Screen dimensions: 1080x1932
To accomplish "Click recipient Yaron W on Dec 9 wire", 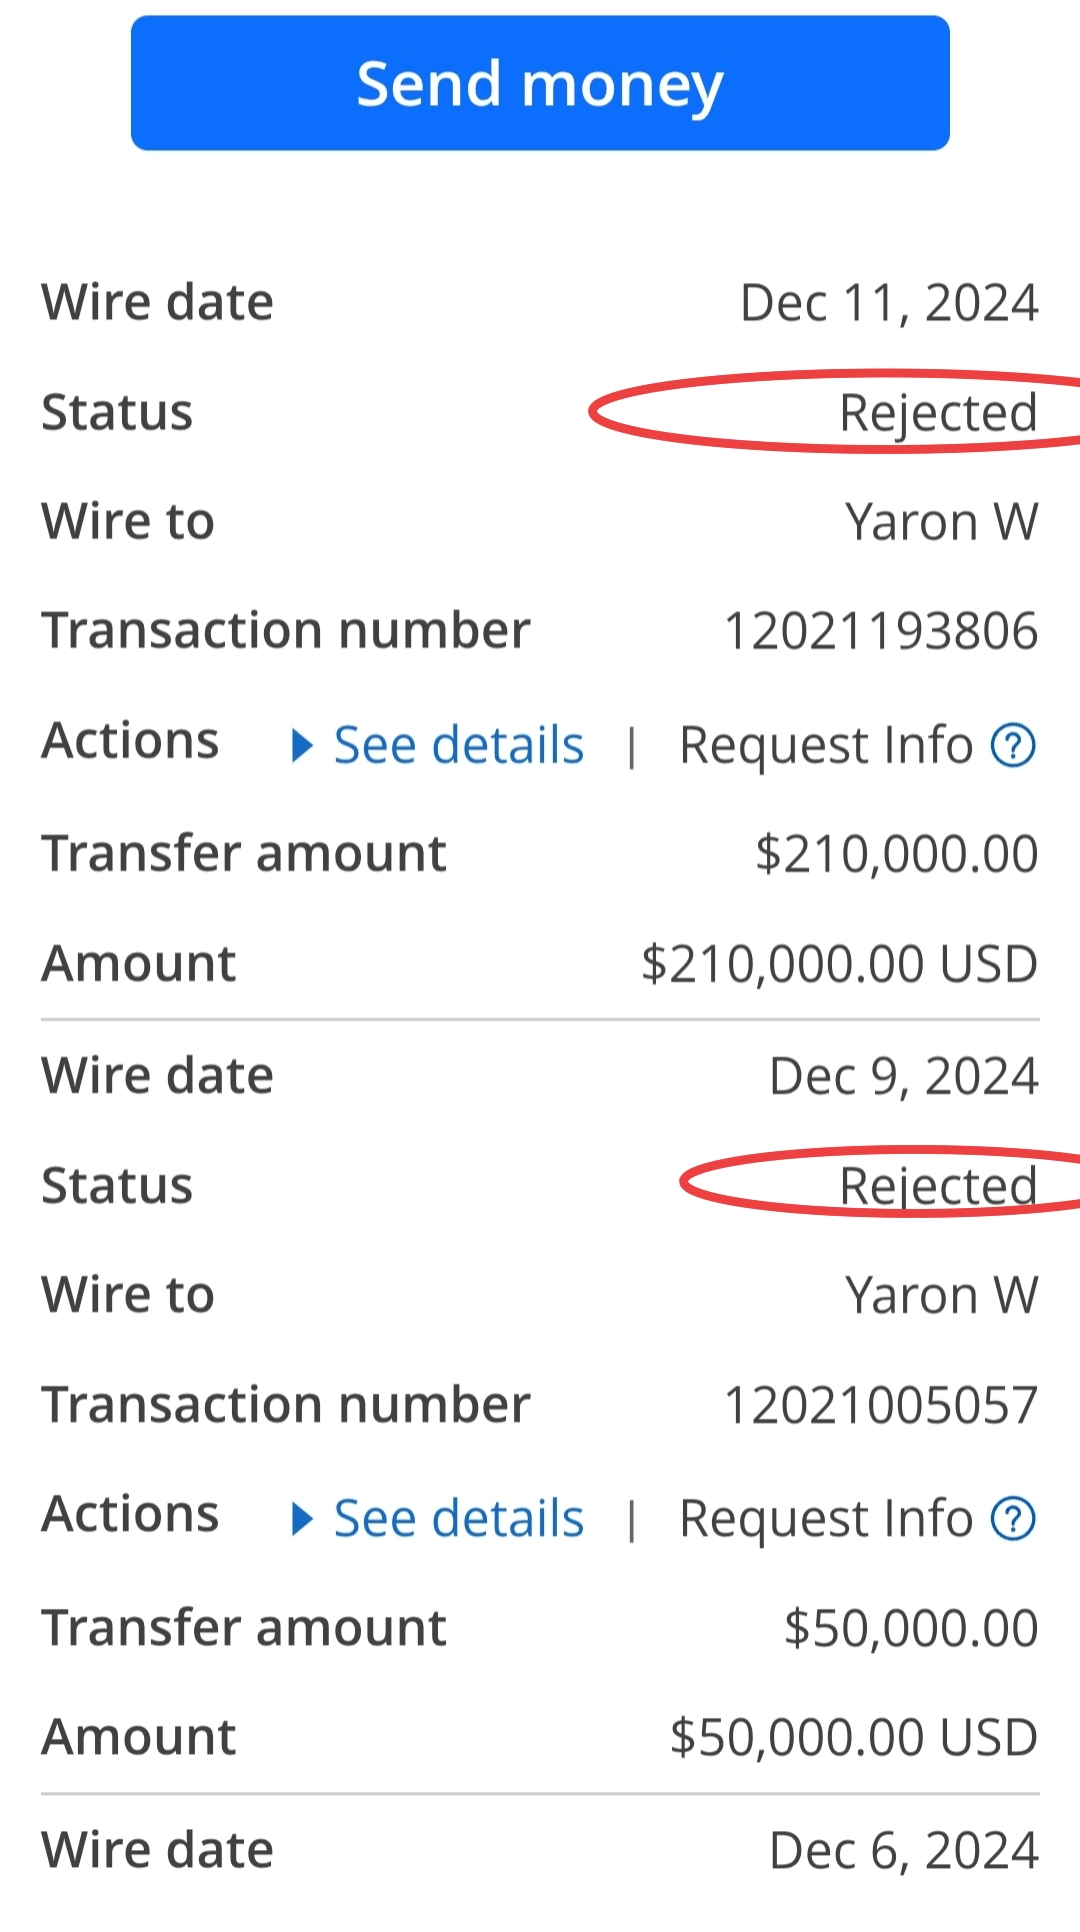I will click(942, 1296).
